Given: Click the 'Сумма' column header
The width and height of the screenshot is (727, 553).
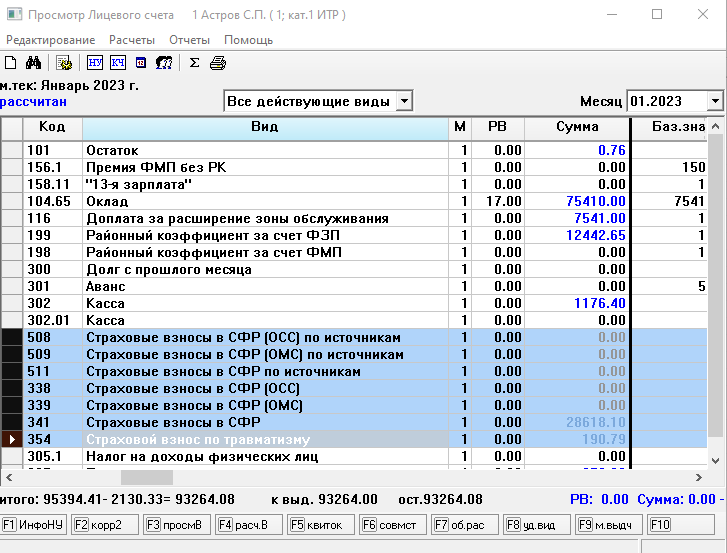Looking at the screenshot, I should point(577,127).
